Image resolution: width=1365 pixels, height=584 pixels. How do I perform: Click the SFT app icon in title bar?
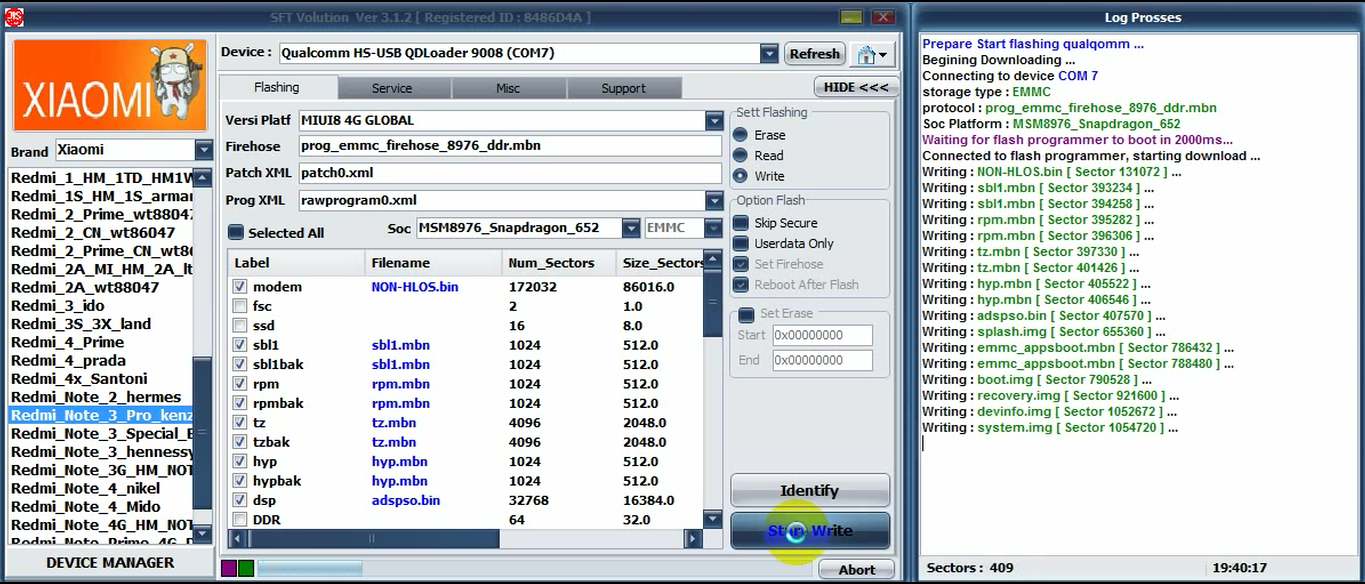point(14,17)
